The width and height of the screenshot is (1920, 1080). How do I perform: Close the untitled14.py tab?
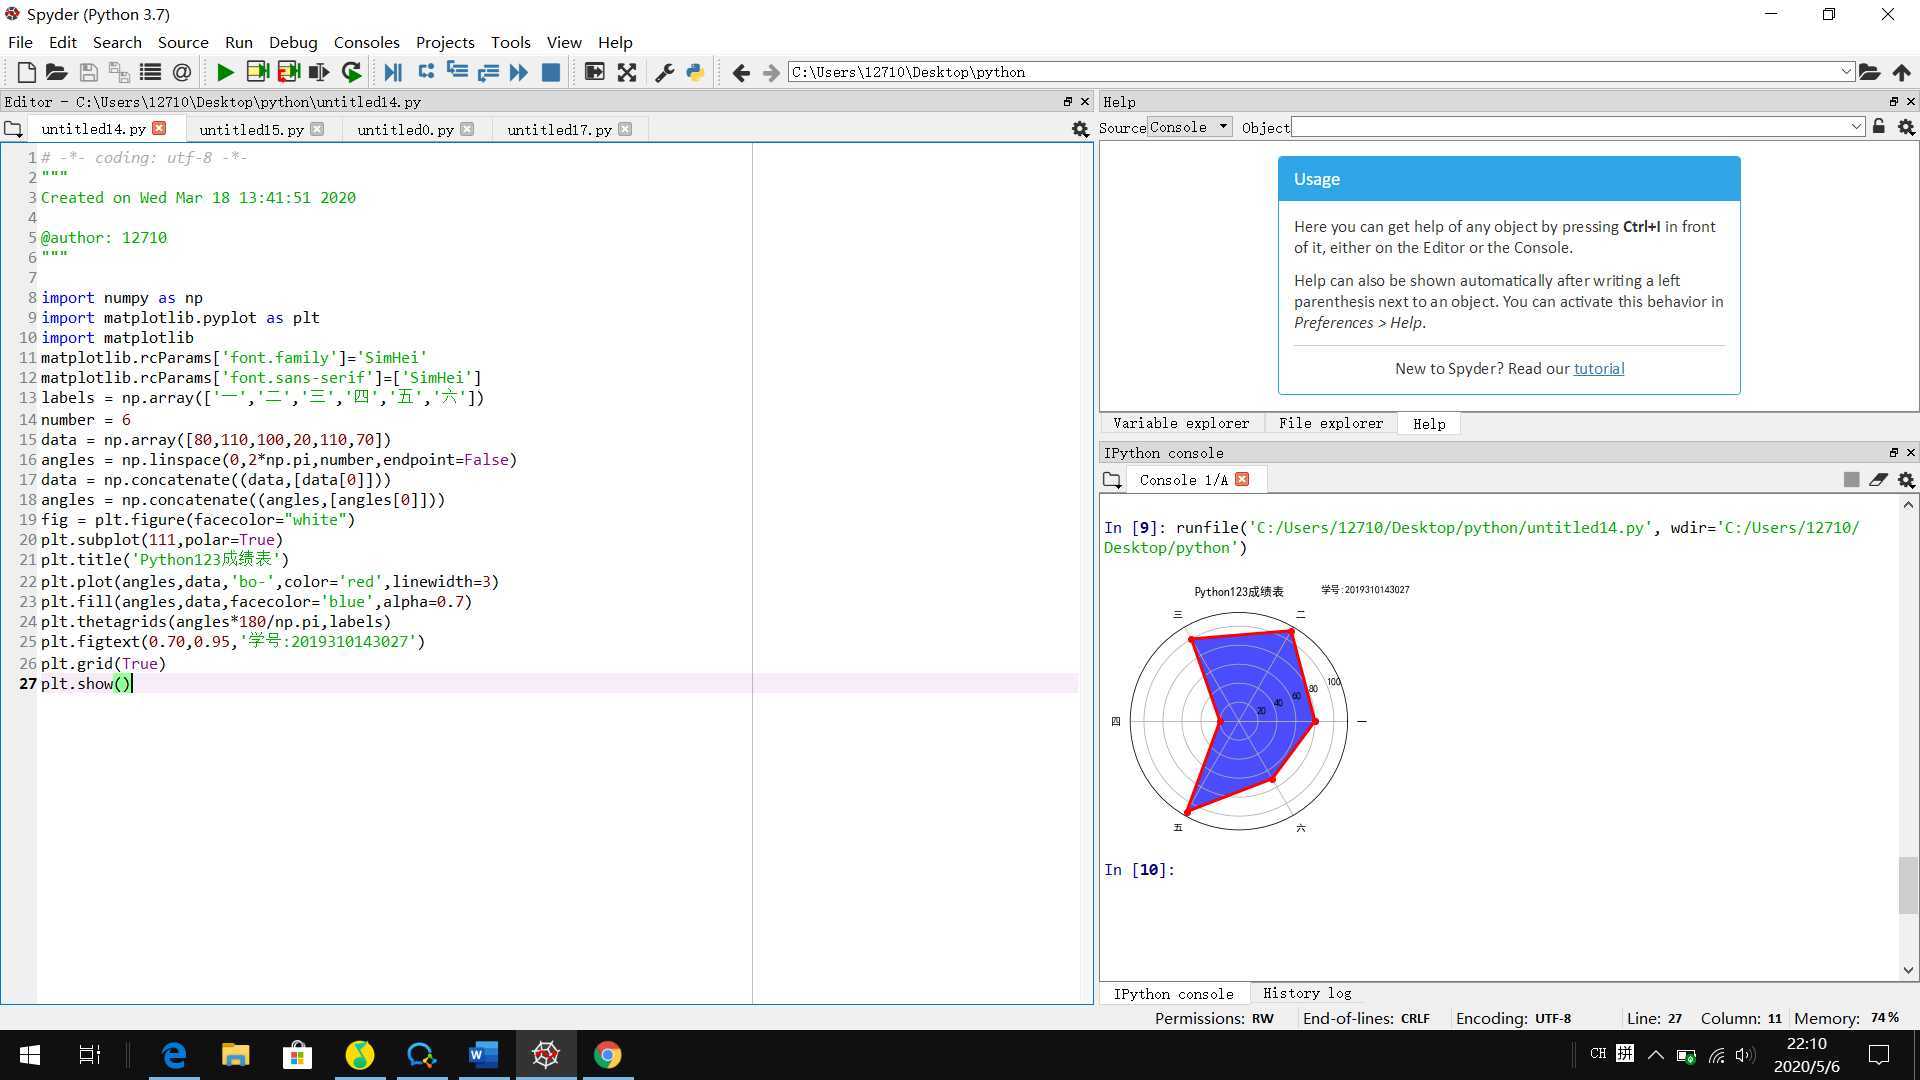(x=159, y=128)
